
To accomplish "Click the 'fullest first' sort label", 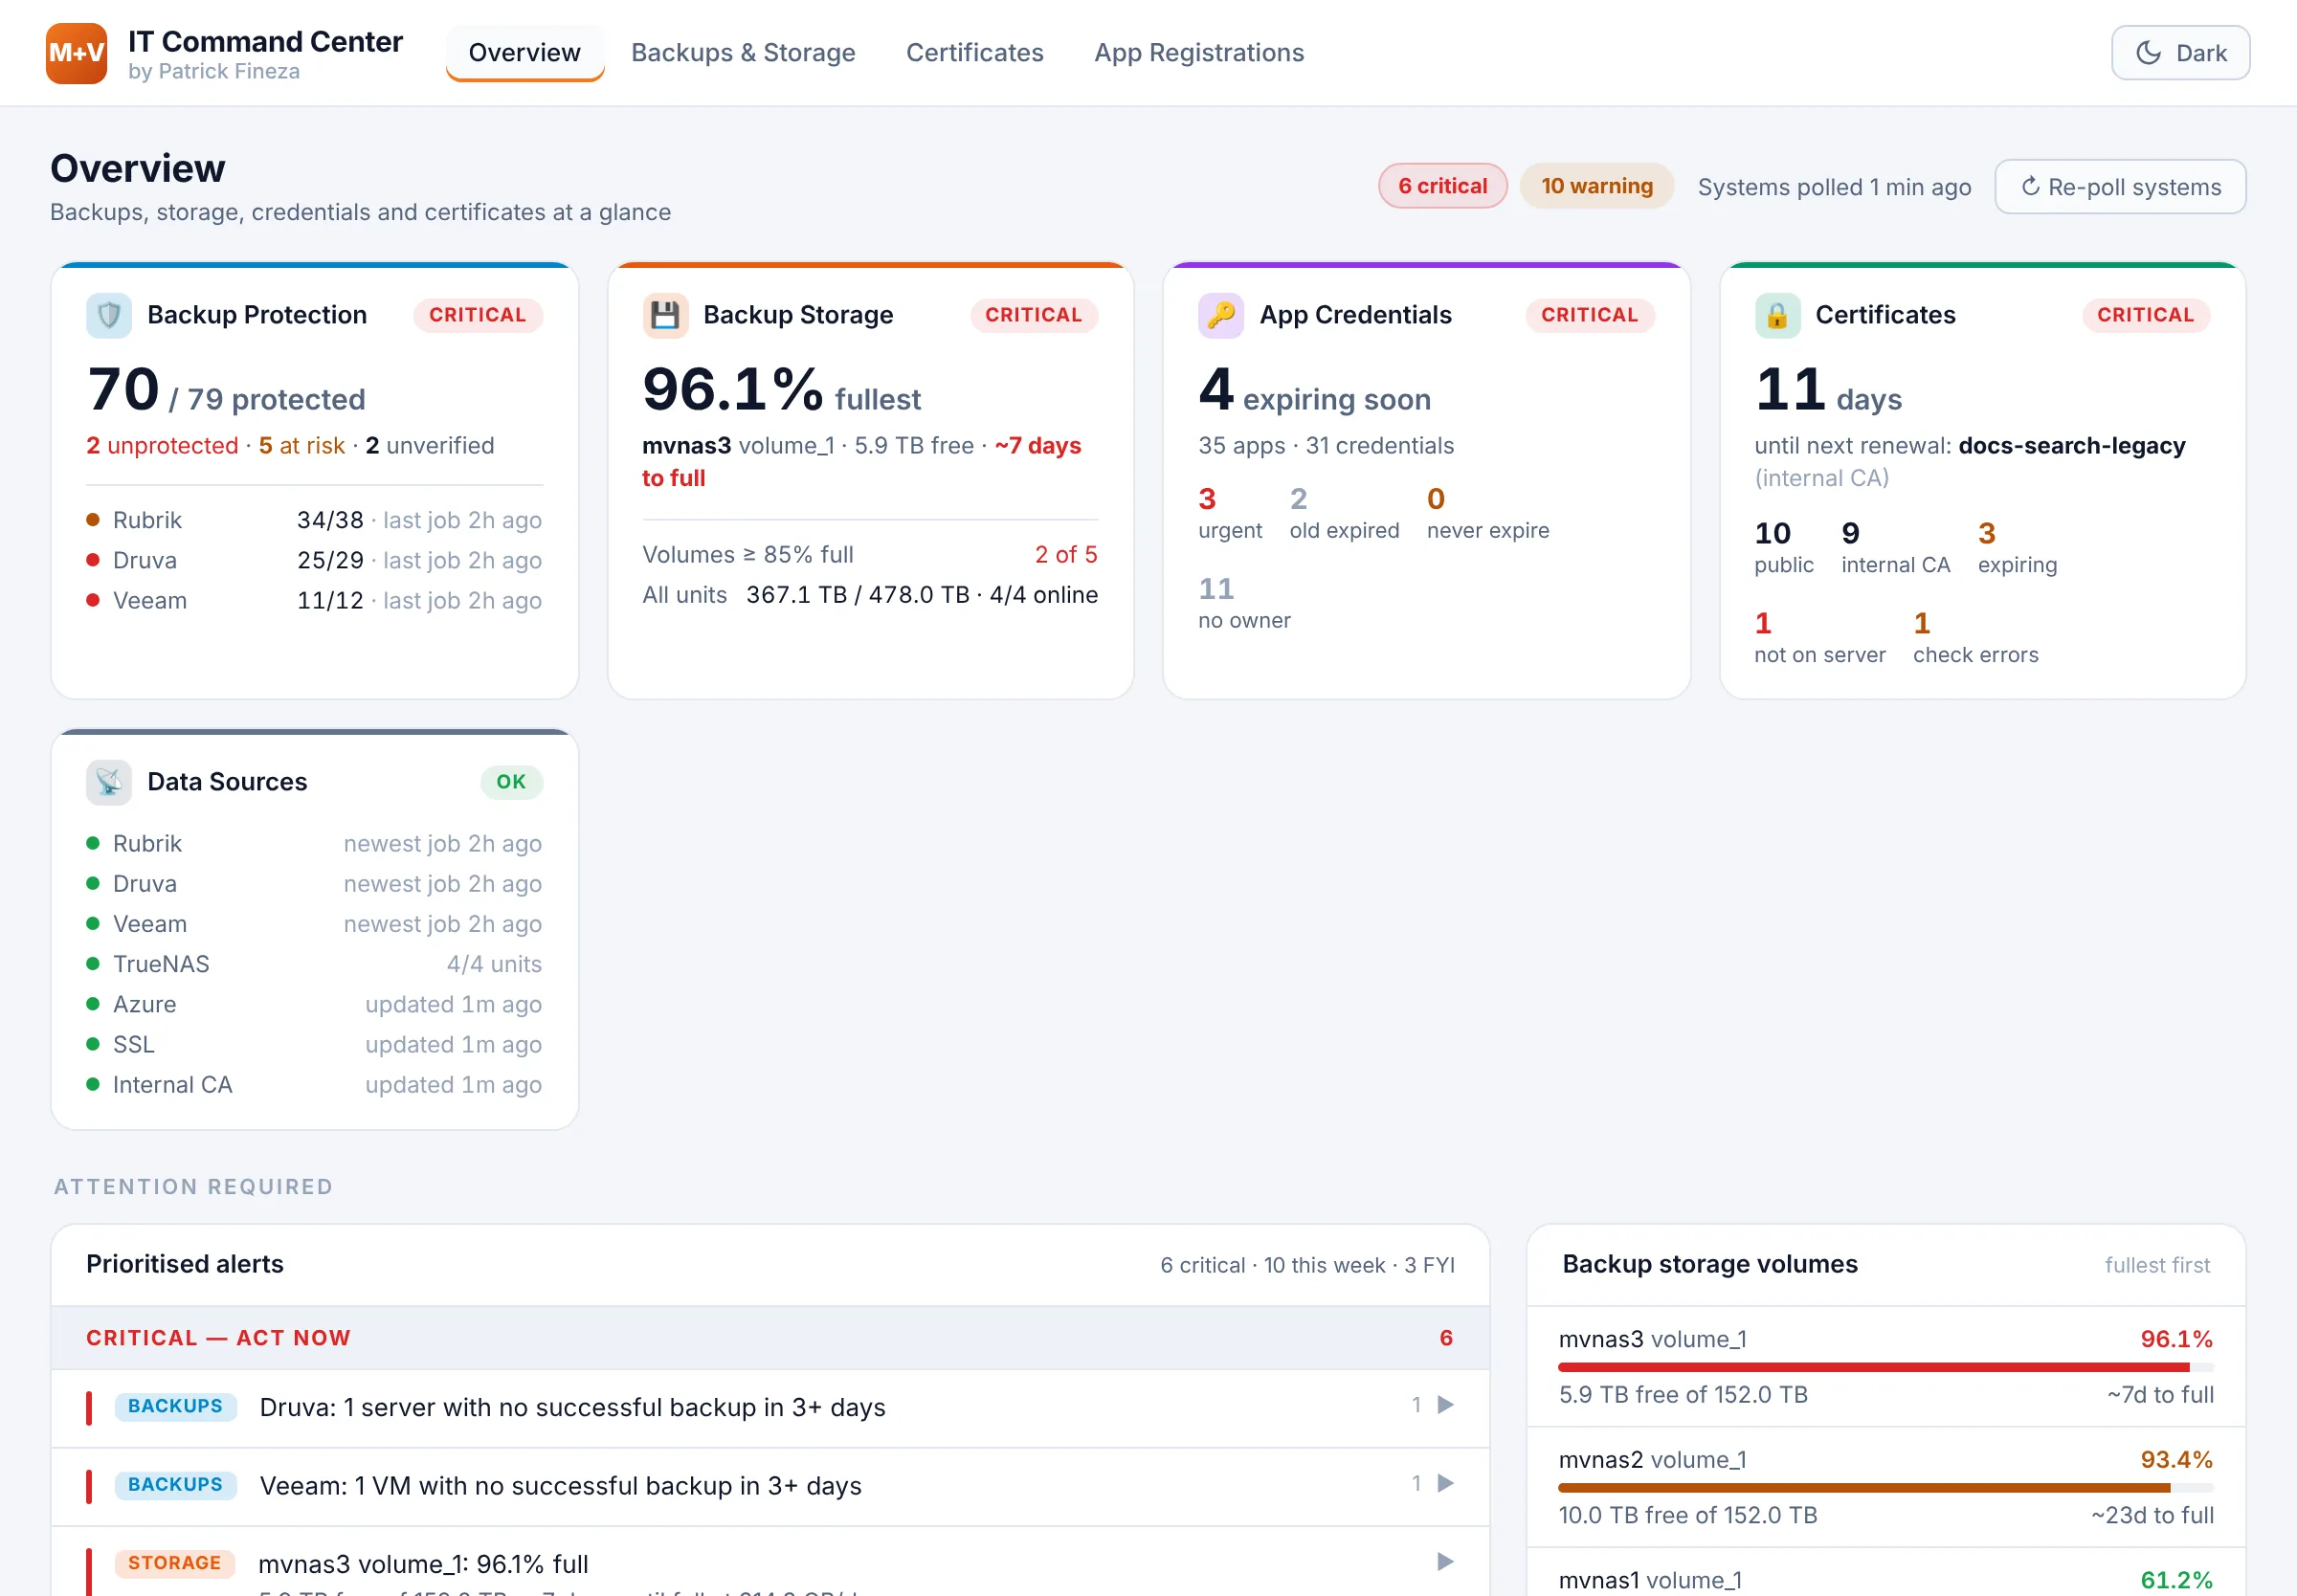I will [x=2157, y=1265].
